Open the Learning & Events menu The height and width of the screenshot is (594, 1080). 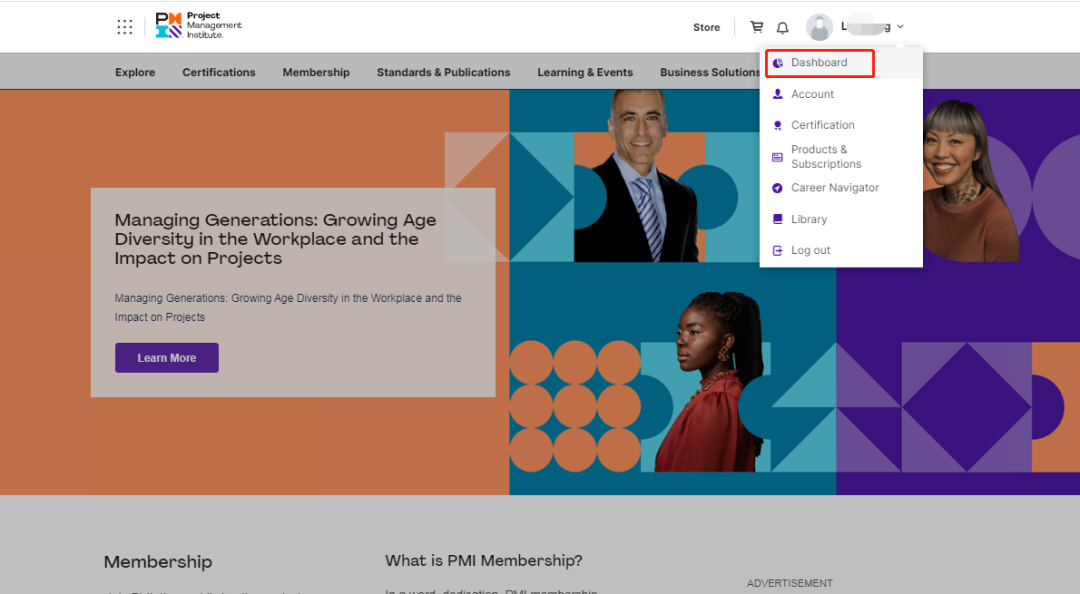(x=585, y=72)
